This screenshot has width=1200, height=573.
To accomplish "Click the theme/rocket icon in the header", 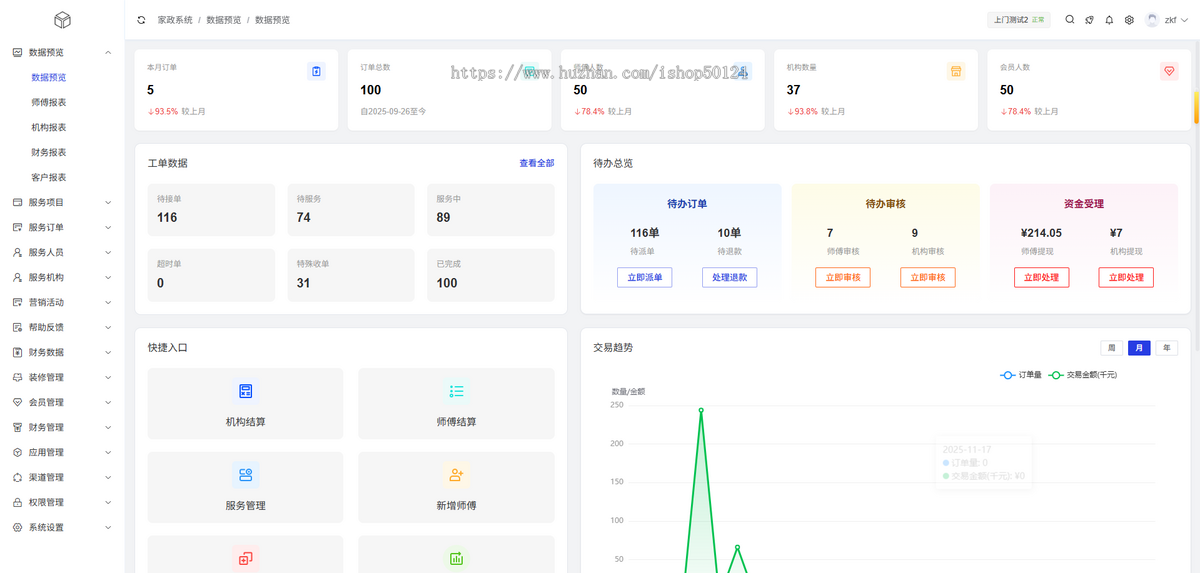I will 1090,20.
